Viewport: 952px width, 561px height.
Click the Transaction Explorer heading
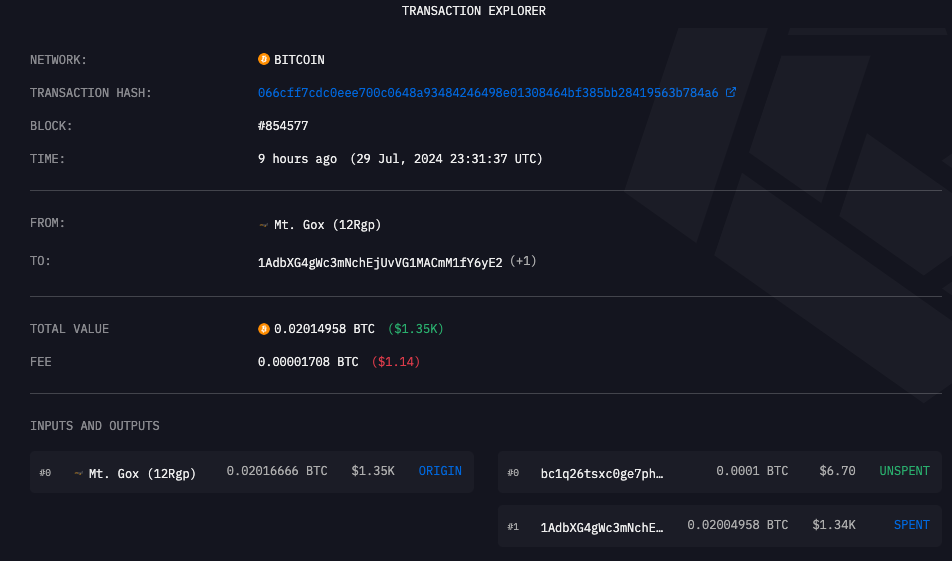click(x=474, y=11)
